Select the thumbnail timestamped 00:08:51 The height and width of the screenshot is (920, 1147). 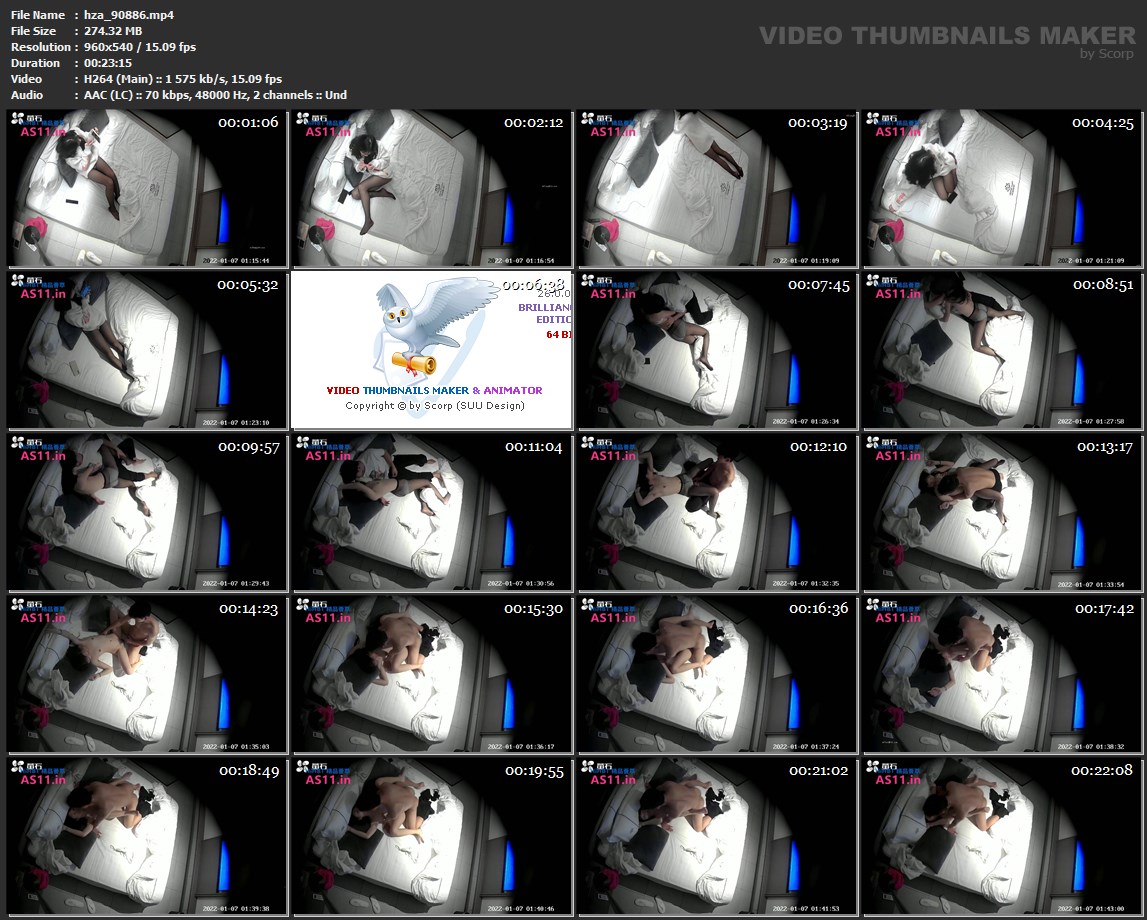1002,350
